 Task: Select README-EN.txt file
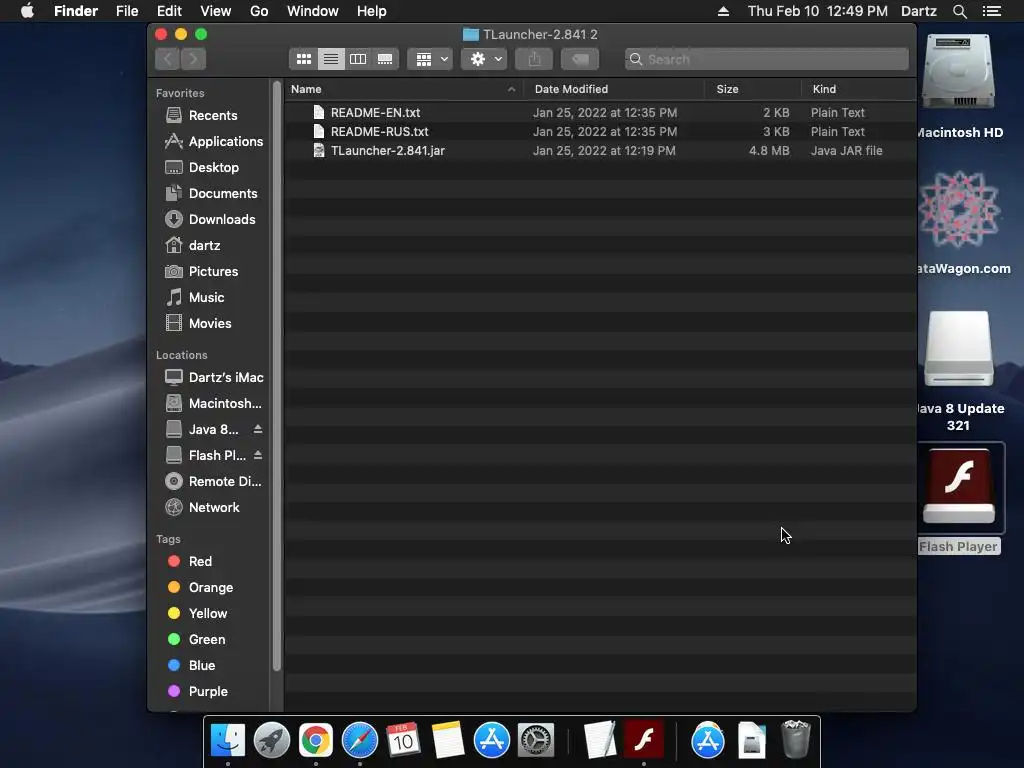pos(600,112)
